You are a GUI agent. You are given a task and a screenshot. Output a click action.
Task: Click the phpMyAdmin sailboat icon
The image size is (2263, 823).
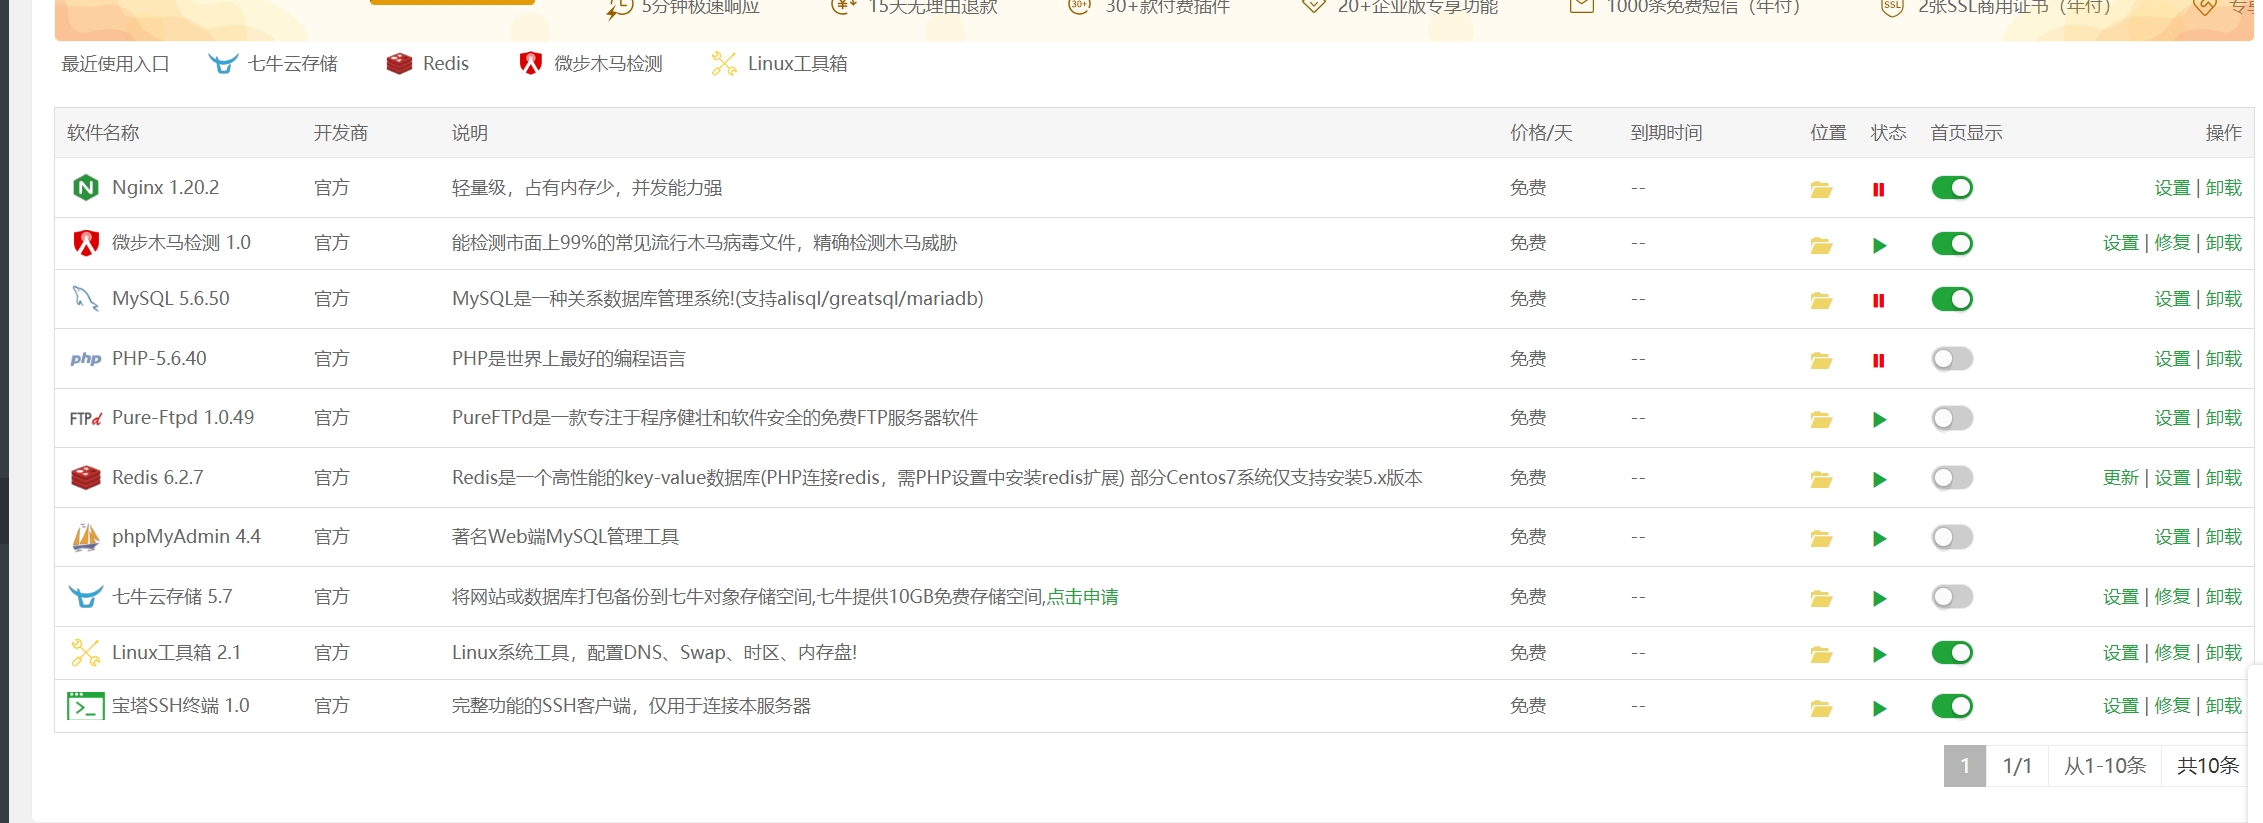tap(86, 537)
